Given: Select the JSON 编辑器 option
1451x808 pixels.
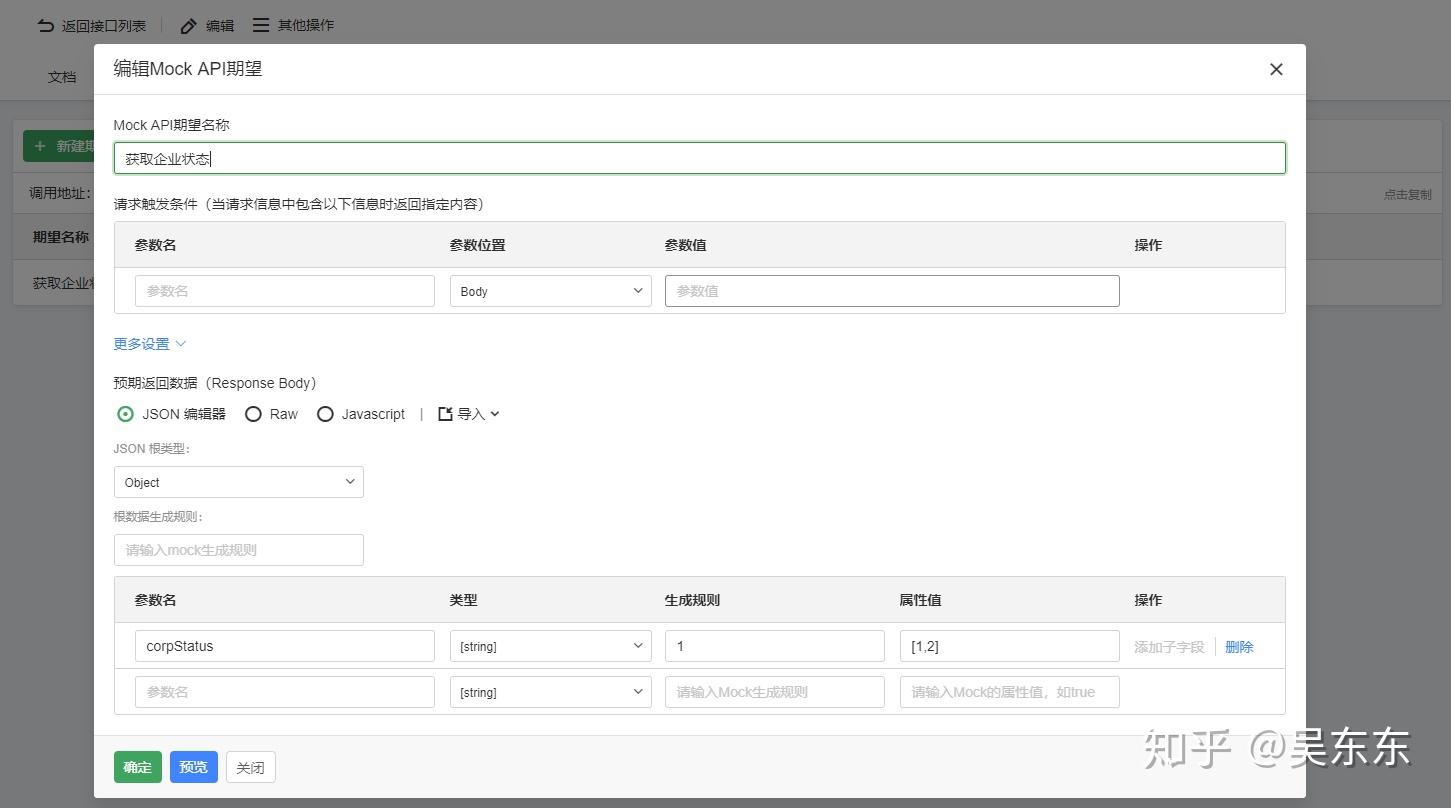Looking at the screenshot, I should [x=125, y=413].
